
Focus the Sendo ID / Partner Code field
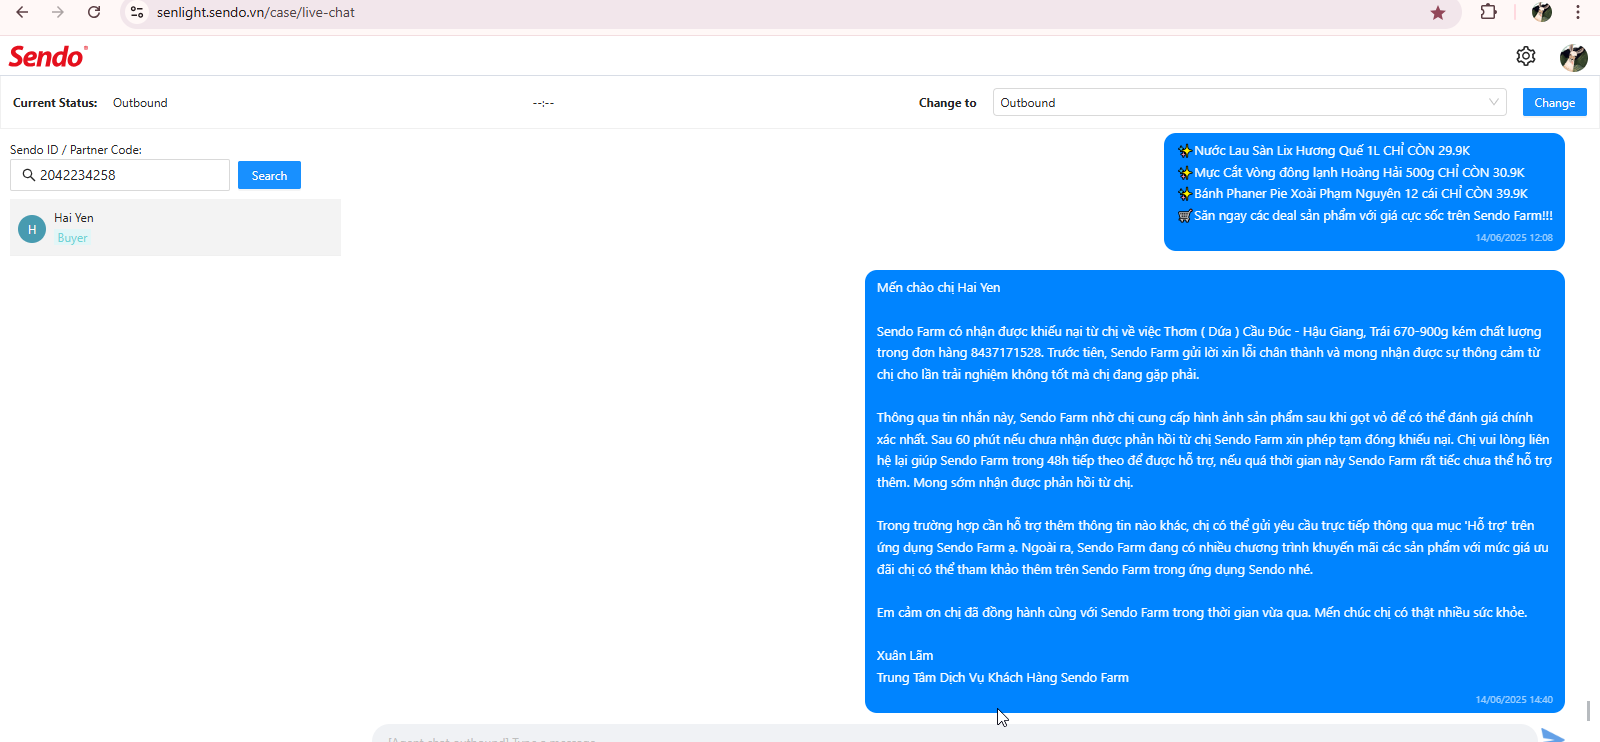pos(120,175)
